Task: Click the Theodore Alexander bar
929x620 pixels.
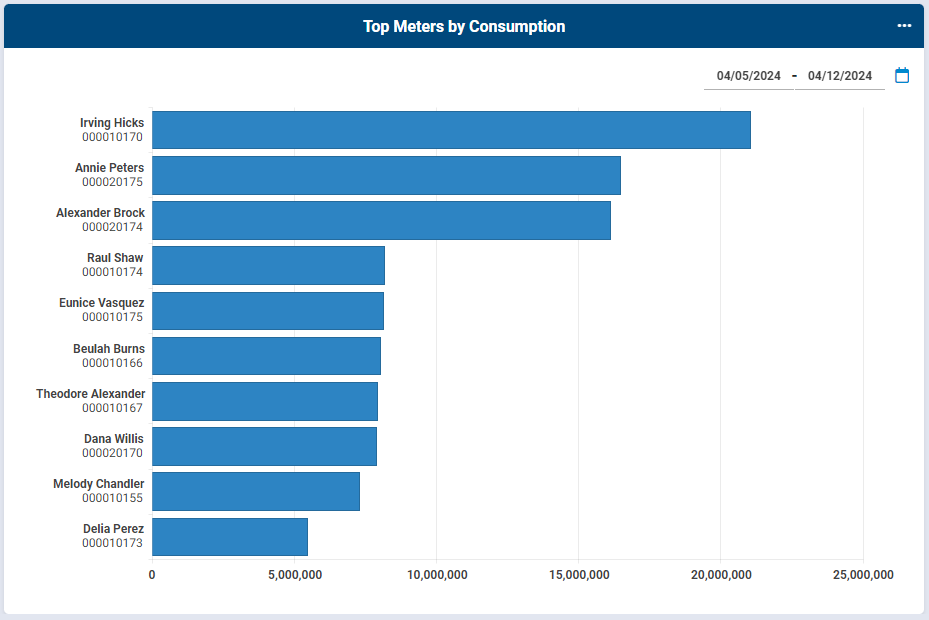Action: 264,401
